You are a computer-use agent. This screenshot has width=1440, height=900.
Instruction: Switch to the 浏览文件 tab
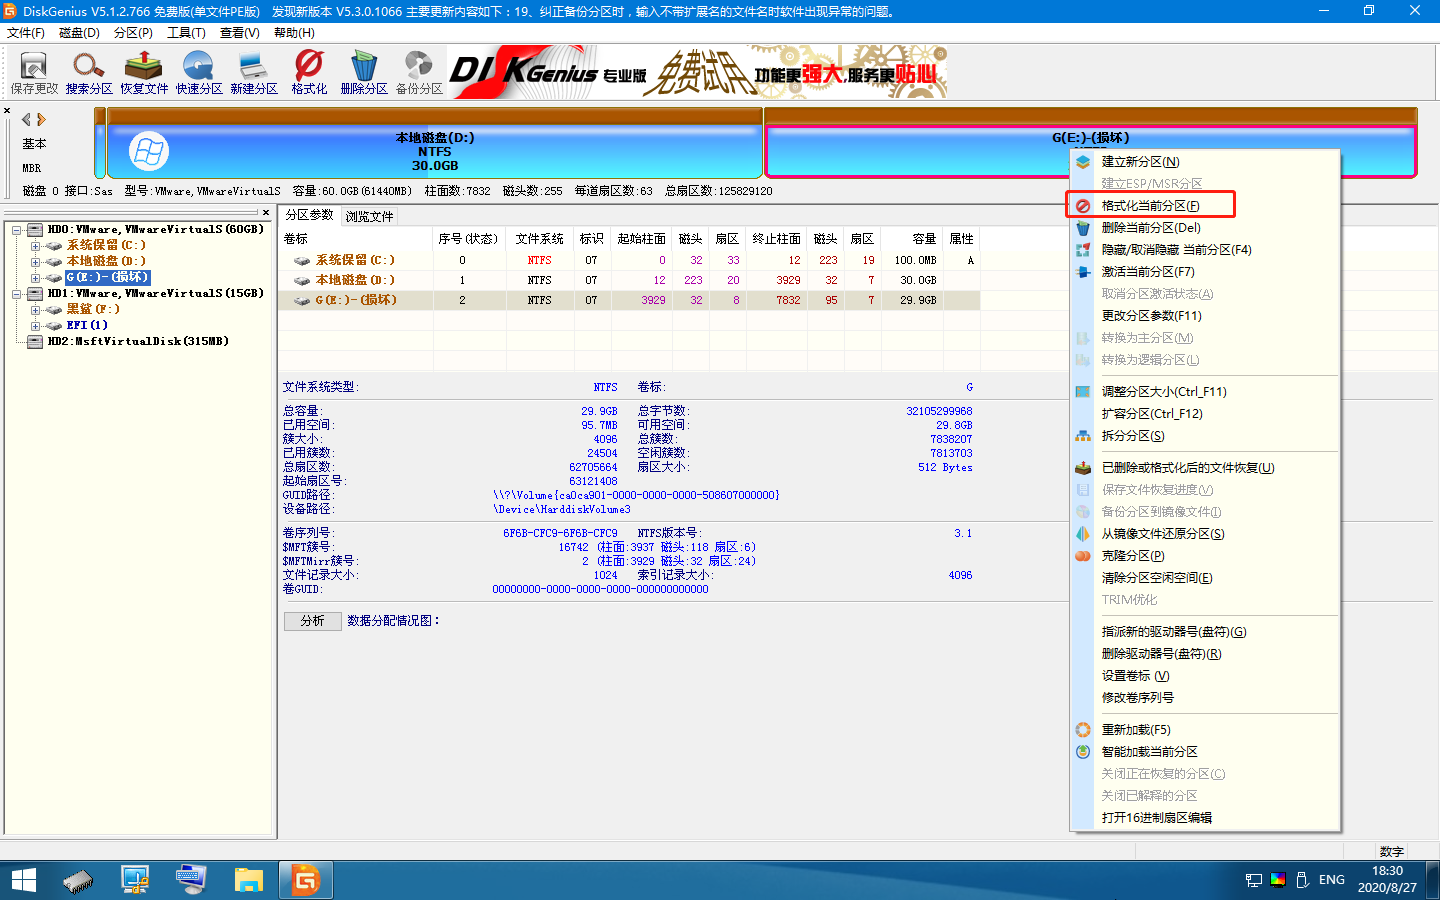(369, 216)
